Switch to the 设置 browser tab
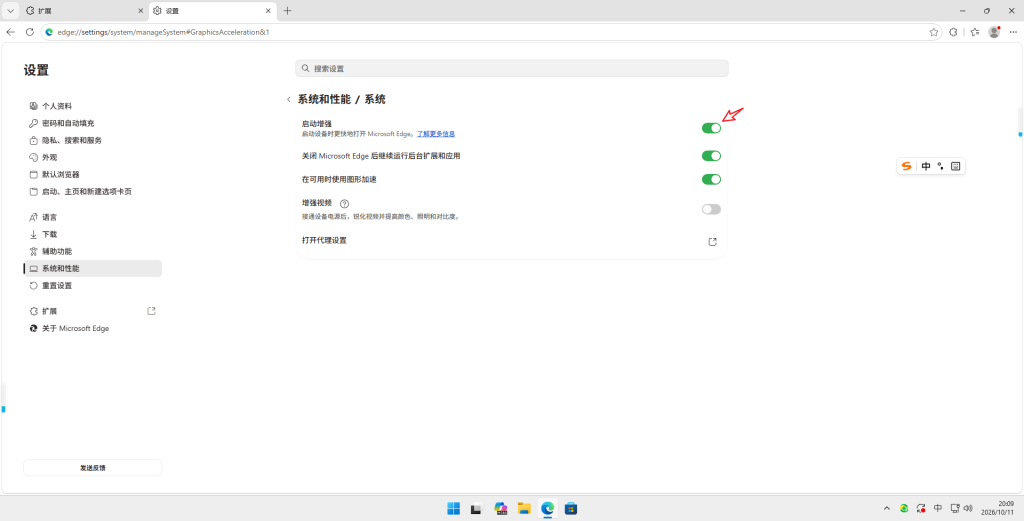Screen dimensions: 1024x521 click(x=212, y=11)
